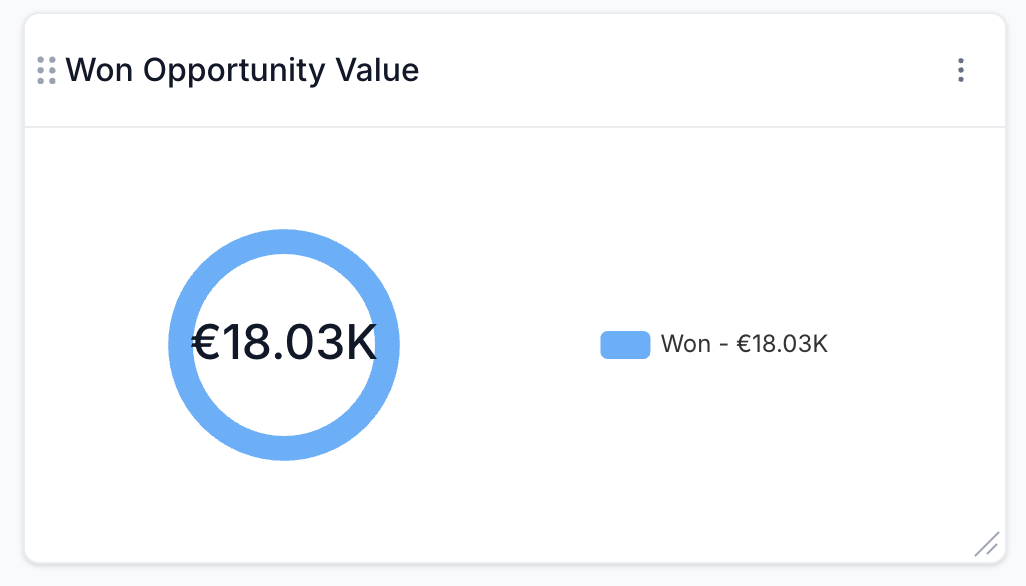Click the blue Won legend color swatch

pos(625,345)
